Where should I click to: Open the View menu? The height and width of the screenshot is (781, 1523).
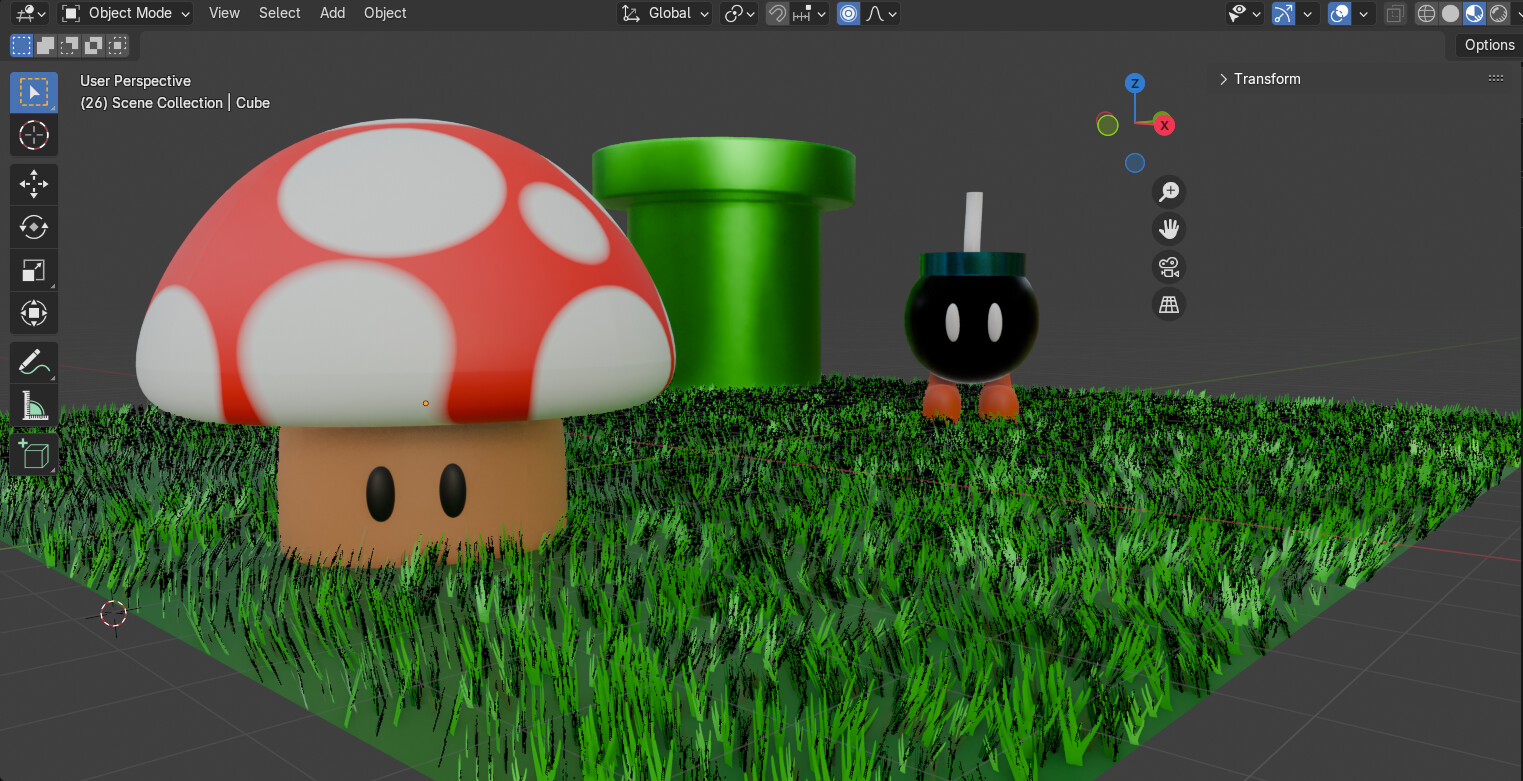[x=224, y=13]
